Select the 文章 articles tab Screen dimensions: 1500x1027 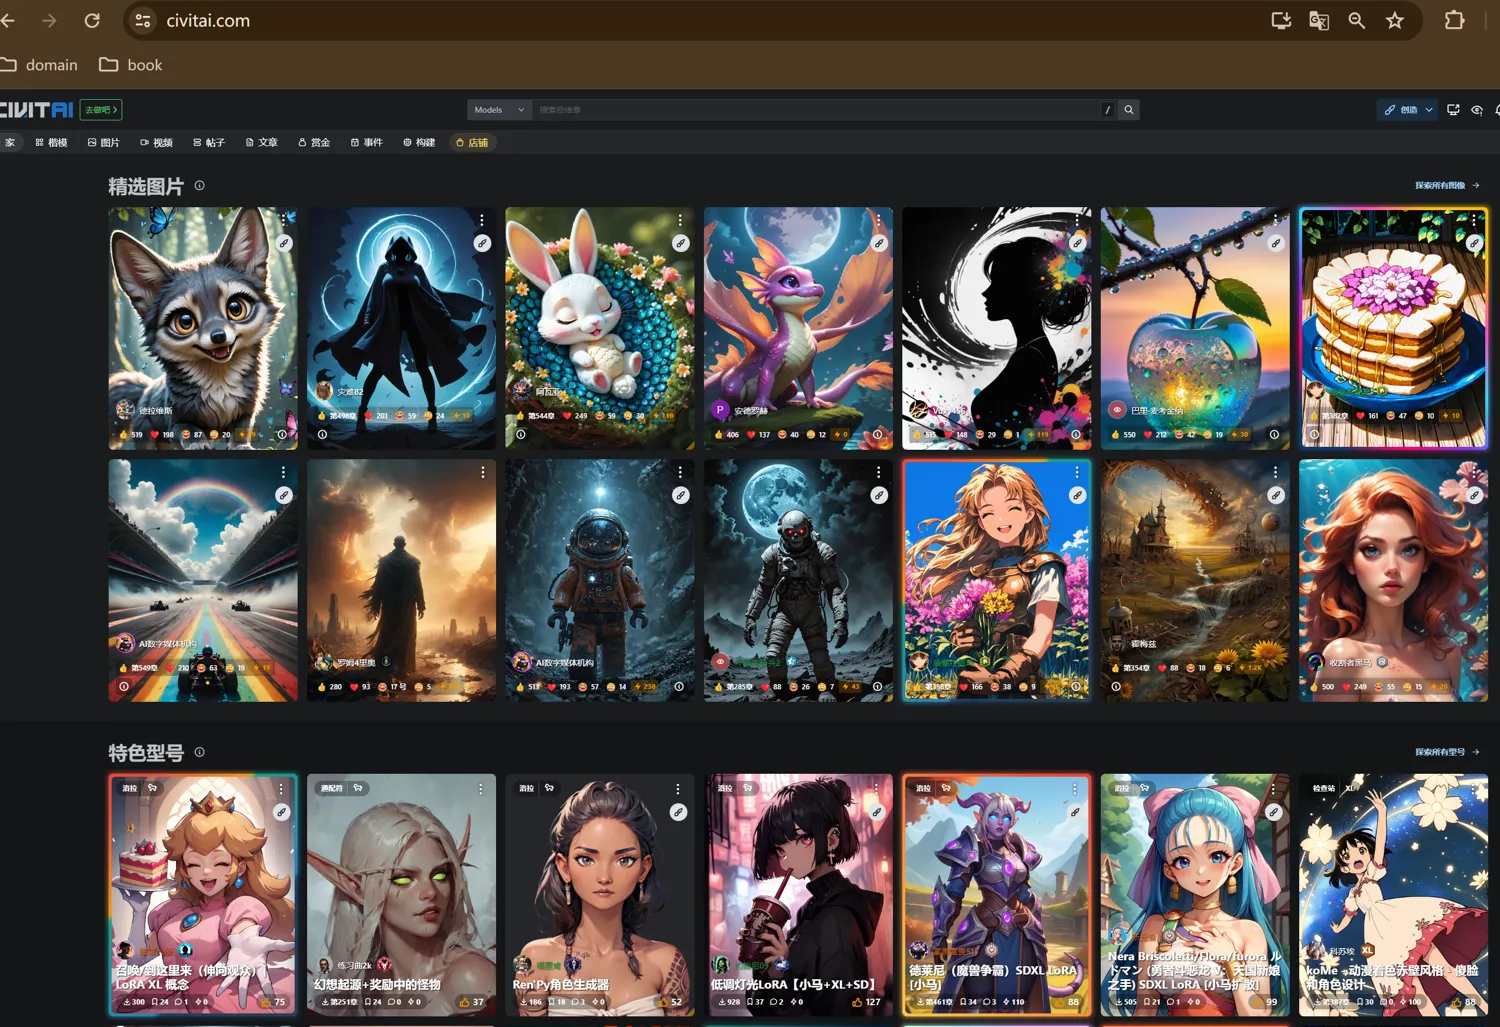[x=262, y=143]
